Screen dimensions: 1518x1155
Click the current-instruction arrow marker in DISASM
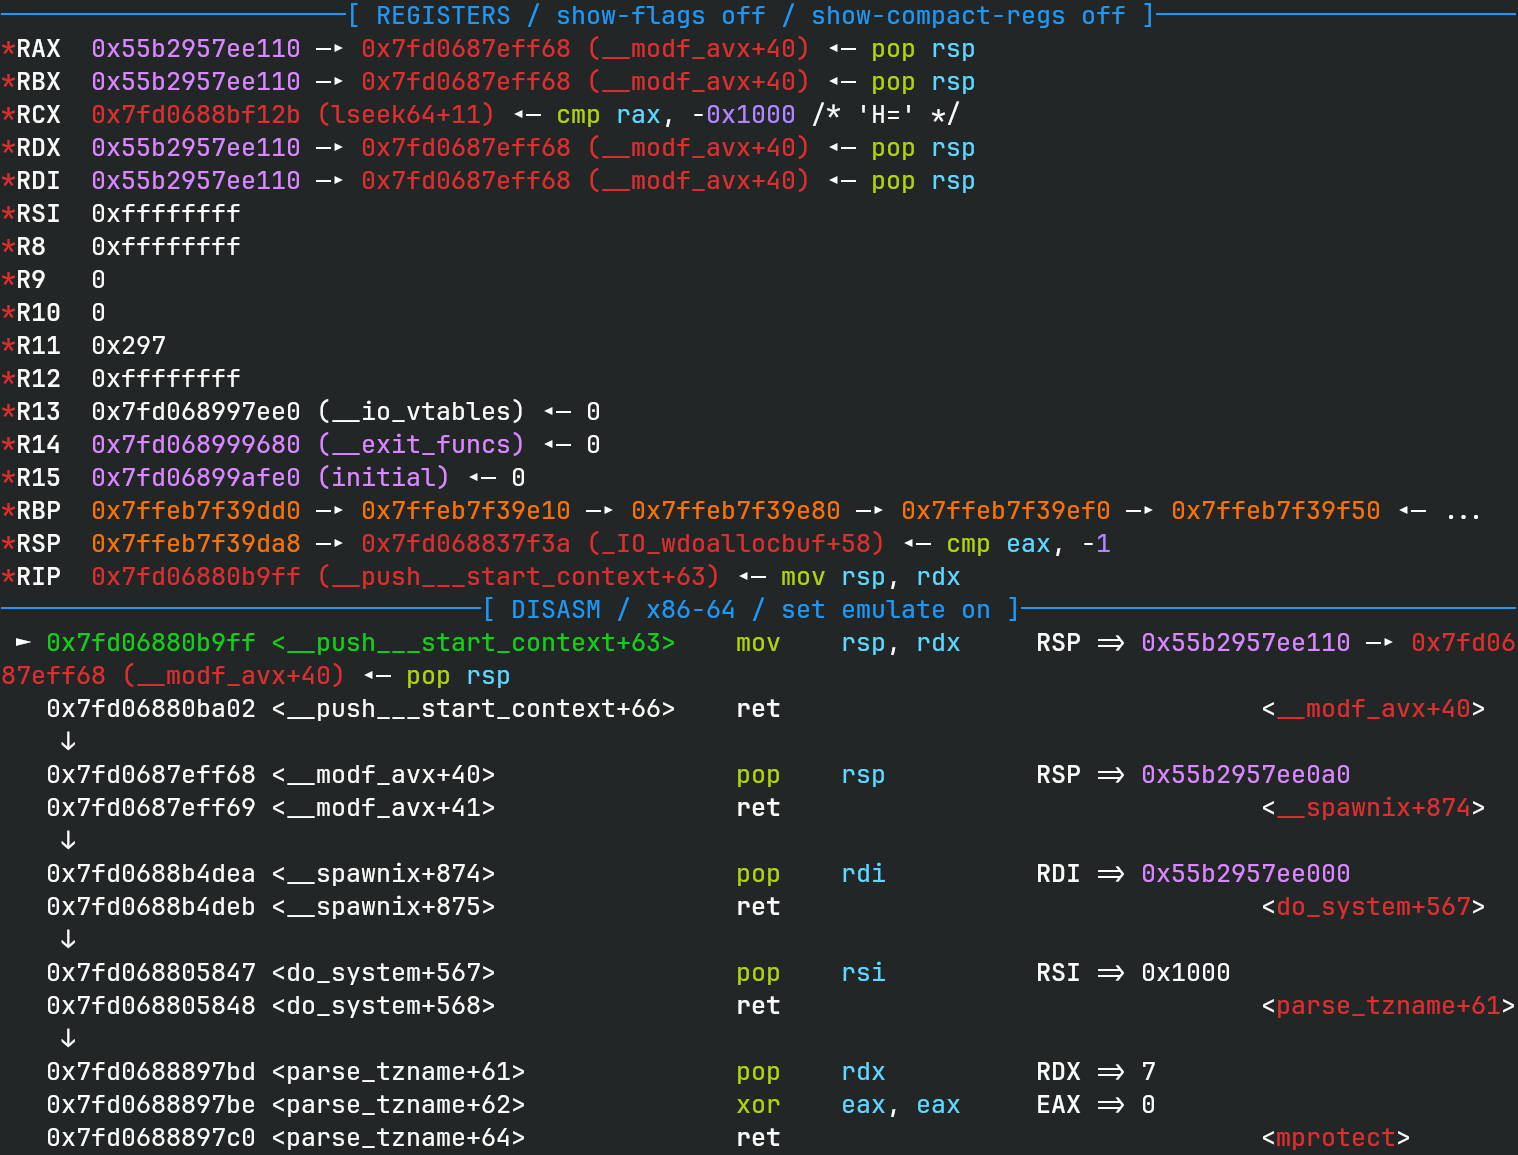click(23, 642)
